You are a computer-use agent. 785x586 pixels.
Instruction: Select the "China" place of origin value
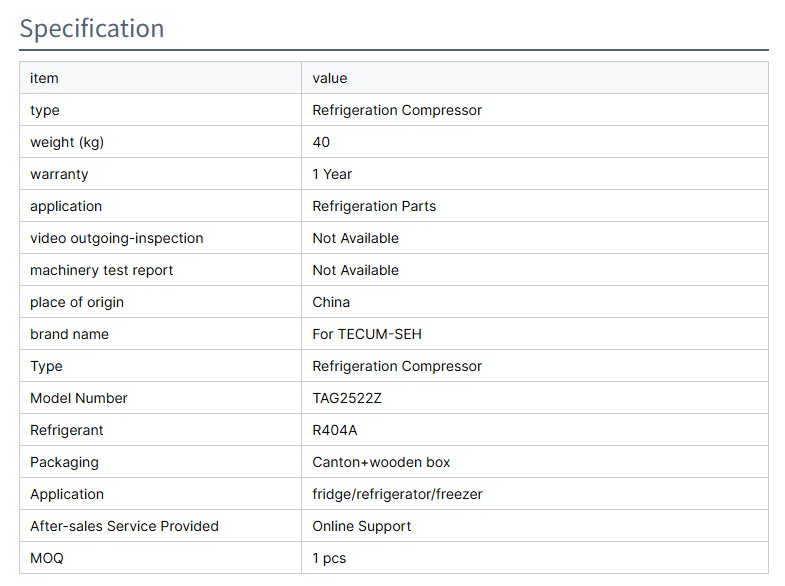(x=331, y=302)
